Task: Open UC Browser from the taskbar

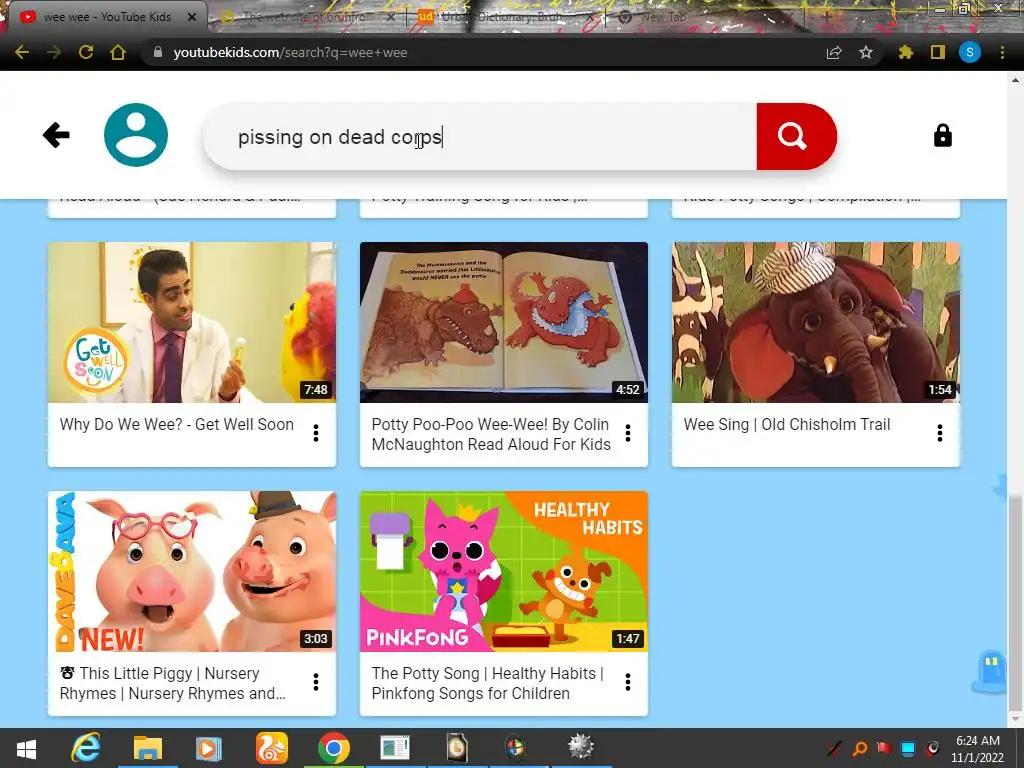Action: click(271, 748)
